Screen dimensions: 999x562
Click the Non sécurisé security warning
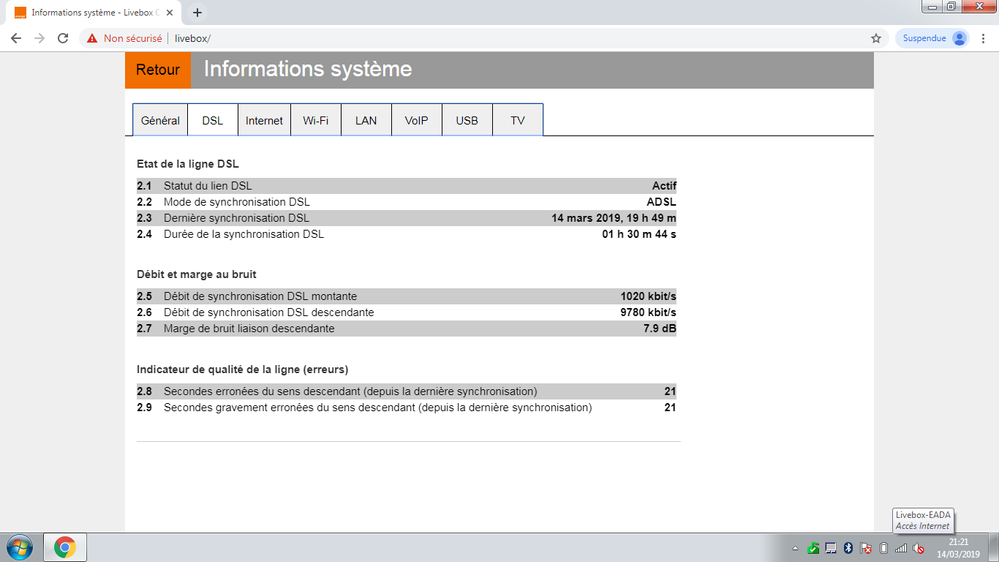(x=124, y=38)
